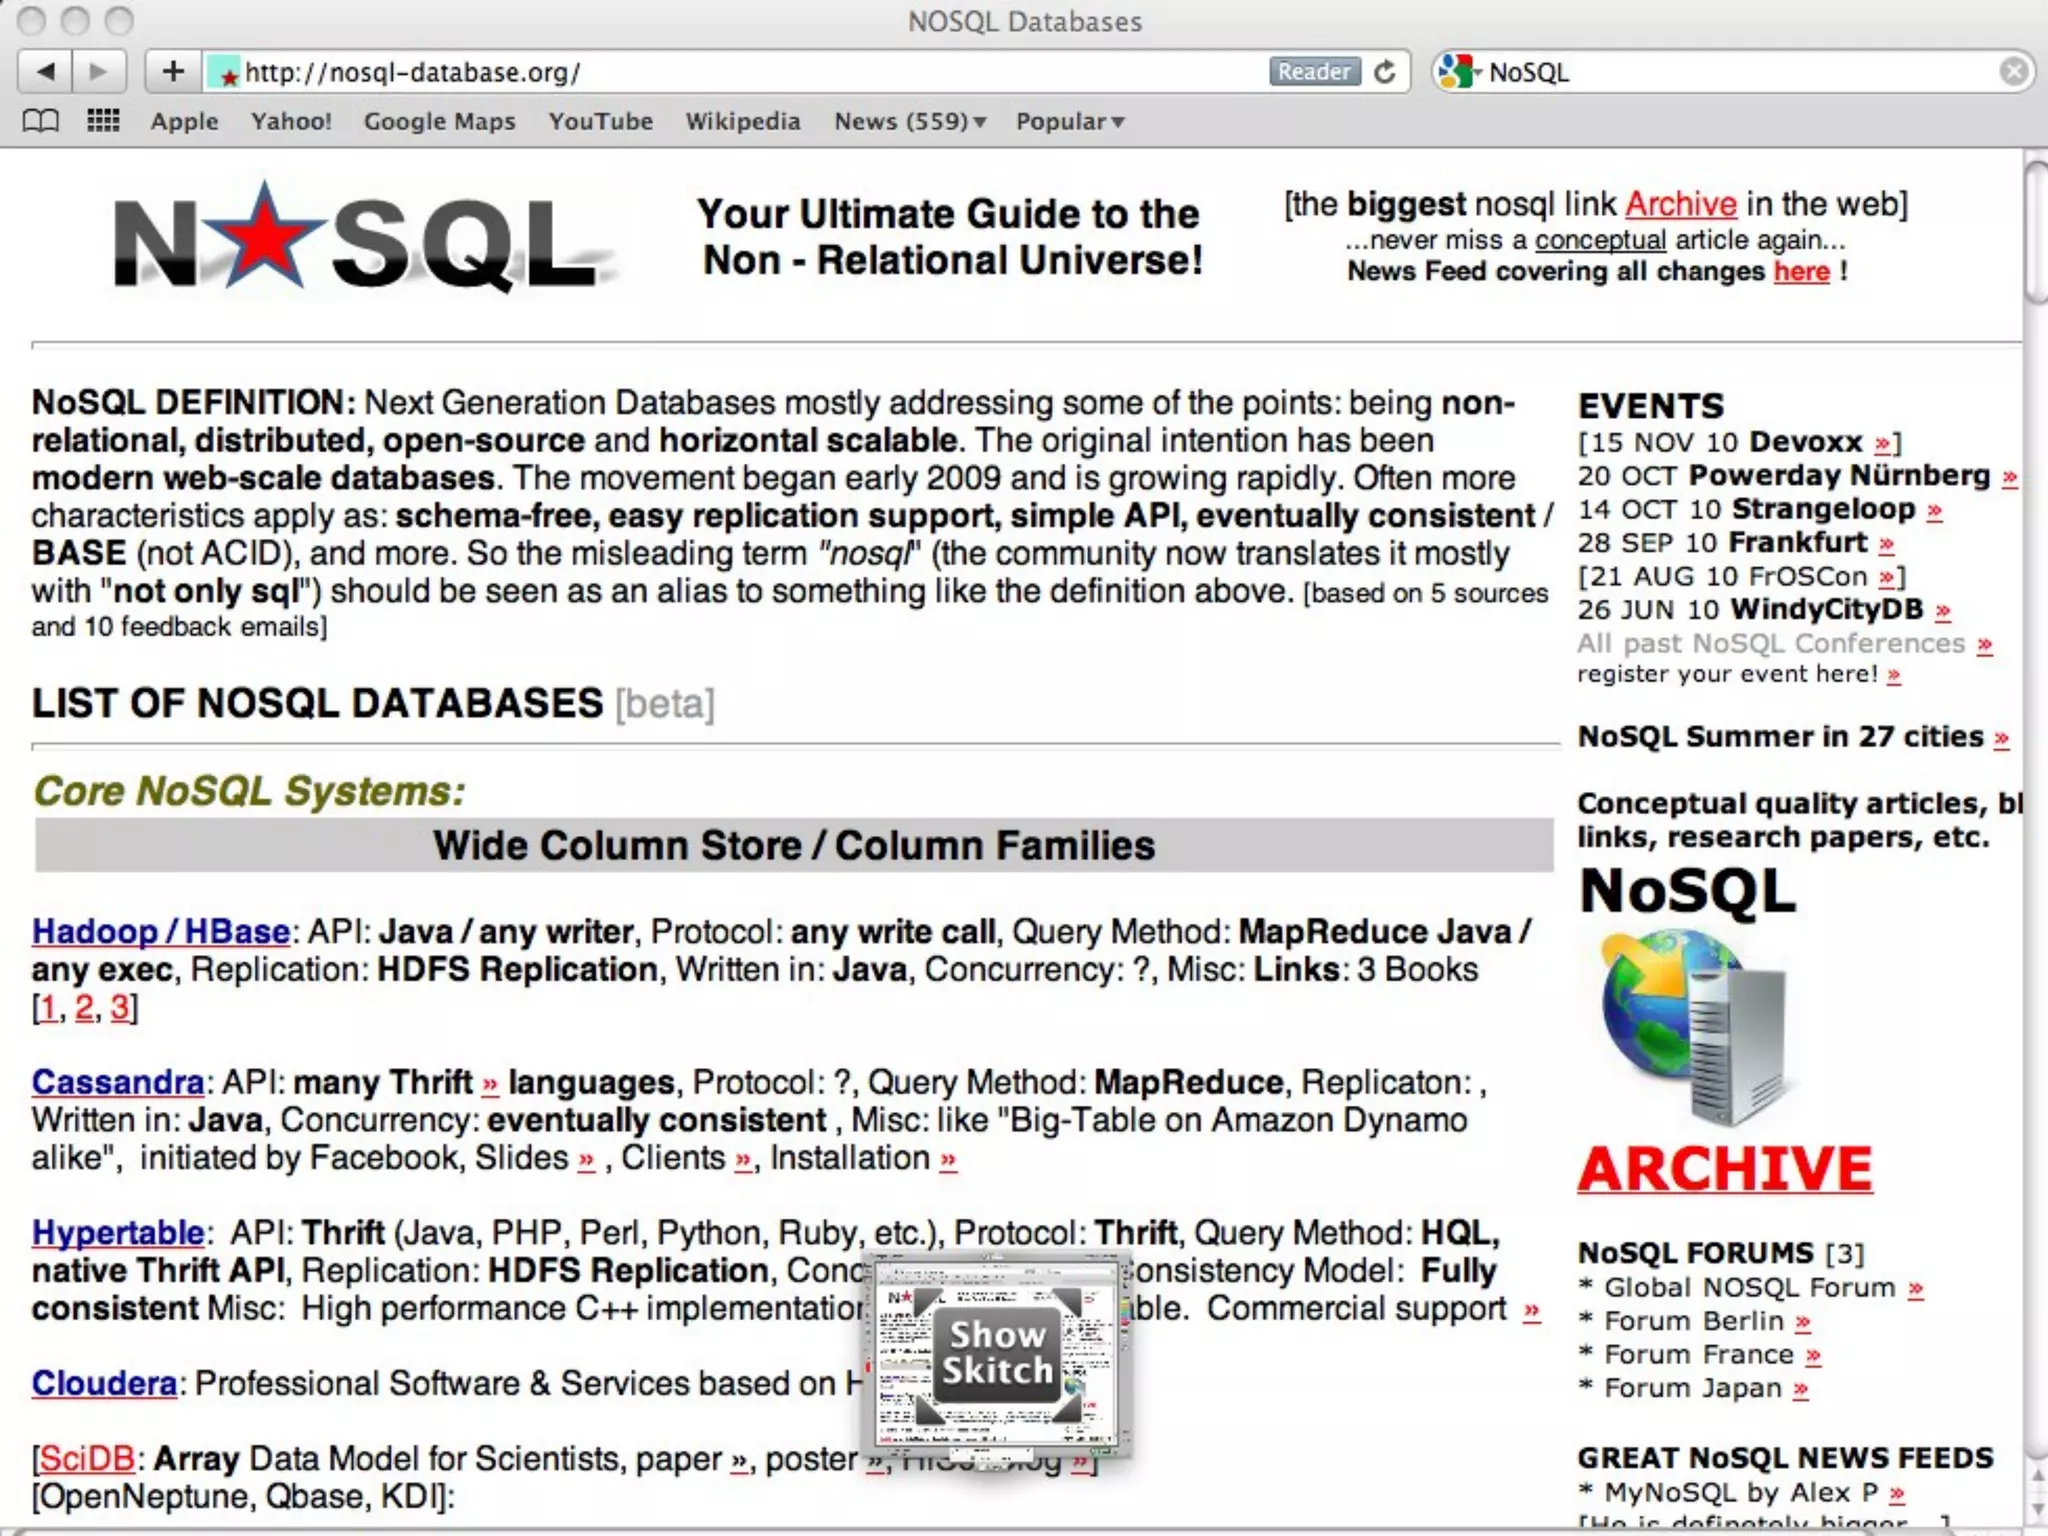This screenshot has height=1536, width=2048.
Task: Click the Safari back arrow button
Action: 46,72
